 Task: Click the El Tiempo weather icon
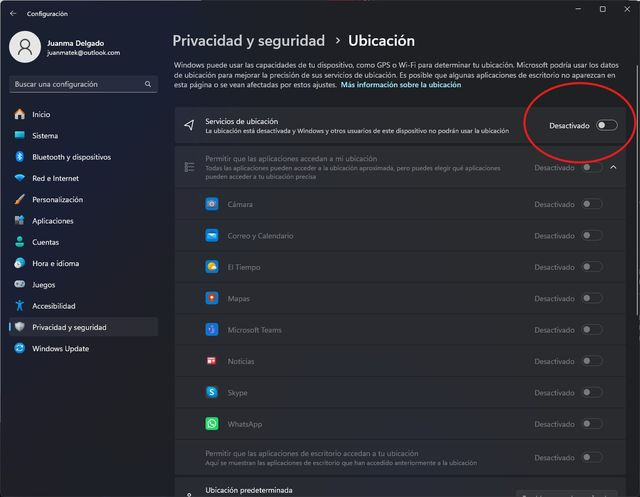point(212,267)
